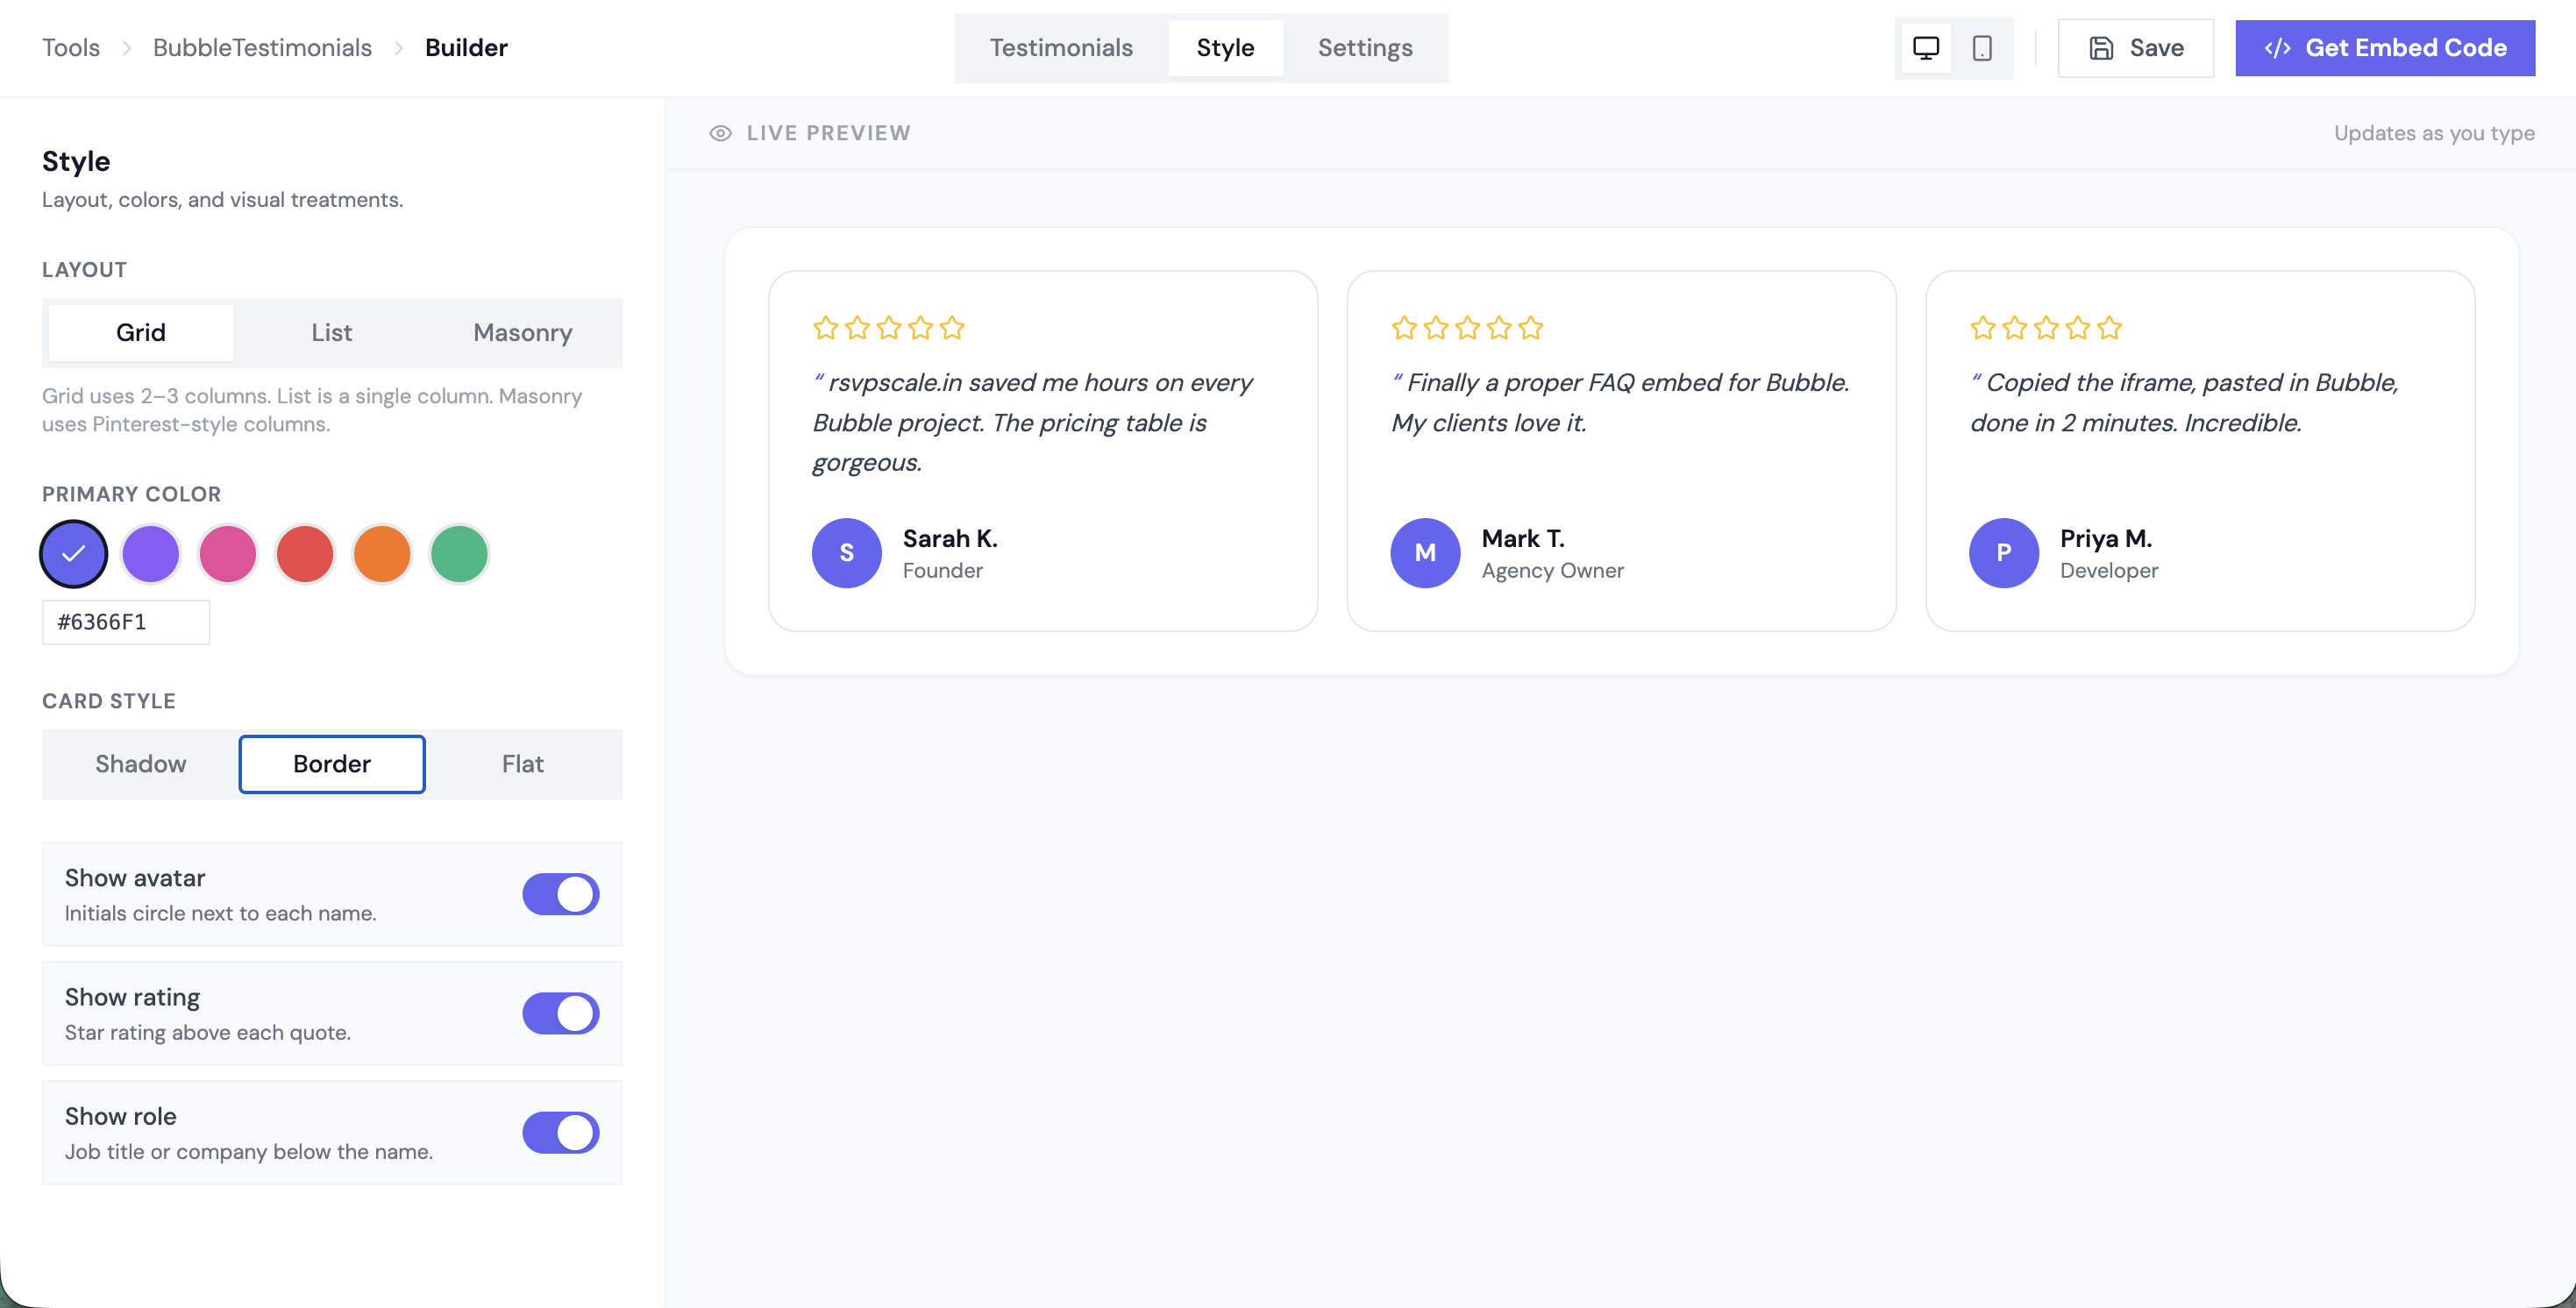Pick the pink color swatch

(228, 553)
